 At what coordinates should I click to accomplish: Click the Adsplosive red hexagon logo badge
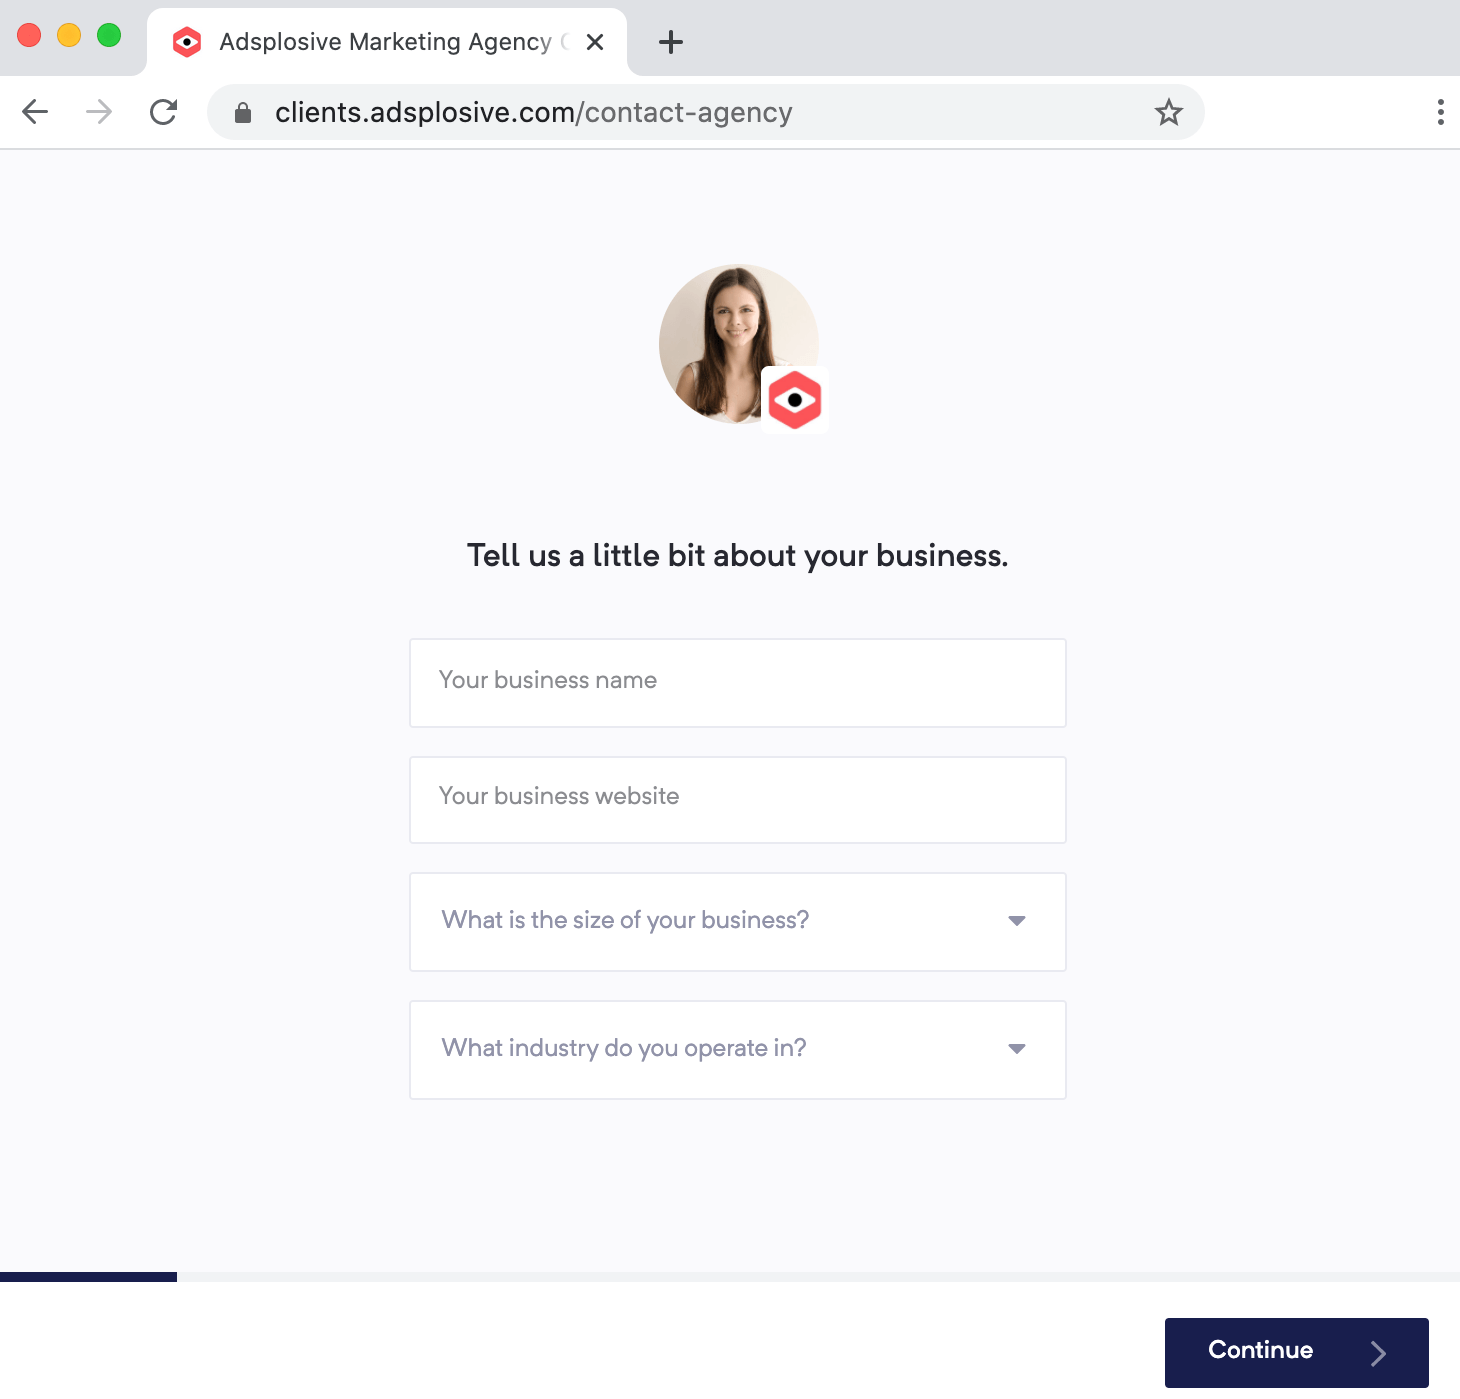tap(795, 400)
